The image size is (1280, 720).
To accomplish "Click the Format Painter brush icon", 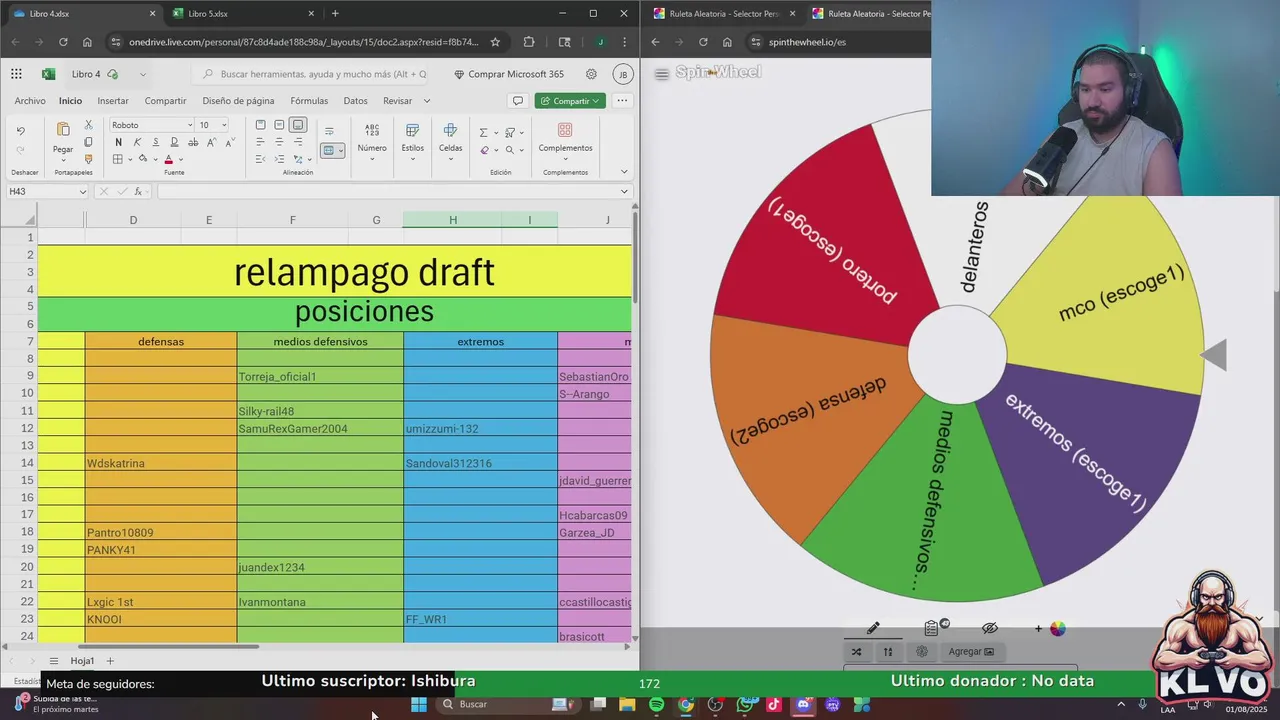I will click(88, 159).
